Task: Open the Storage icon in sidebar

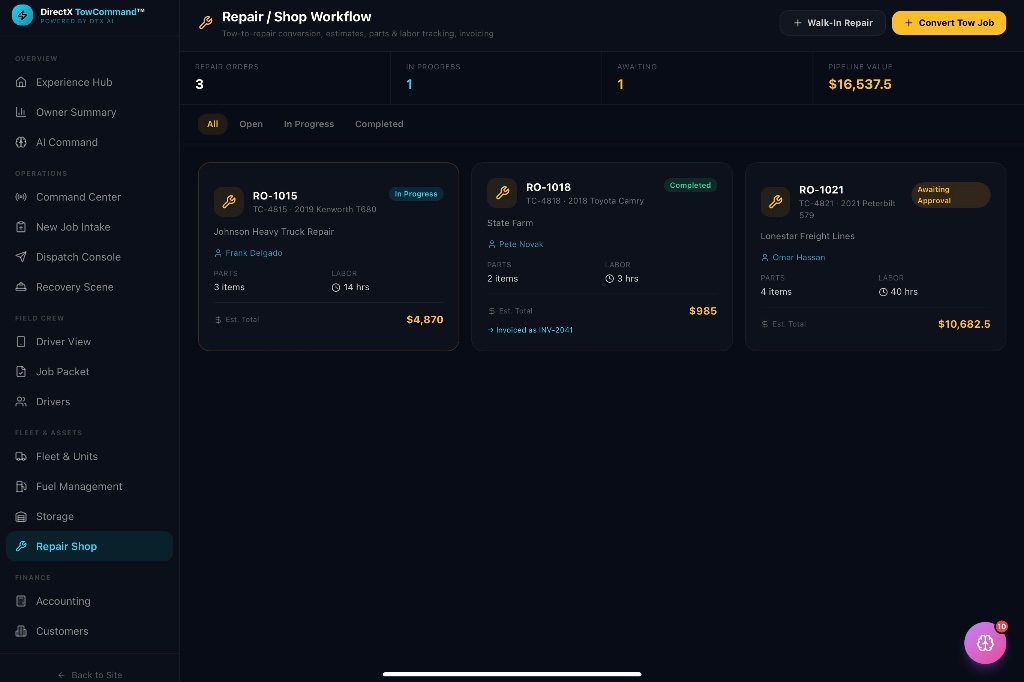Action: click(x=21, y=517)
